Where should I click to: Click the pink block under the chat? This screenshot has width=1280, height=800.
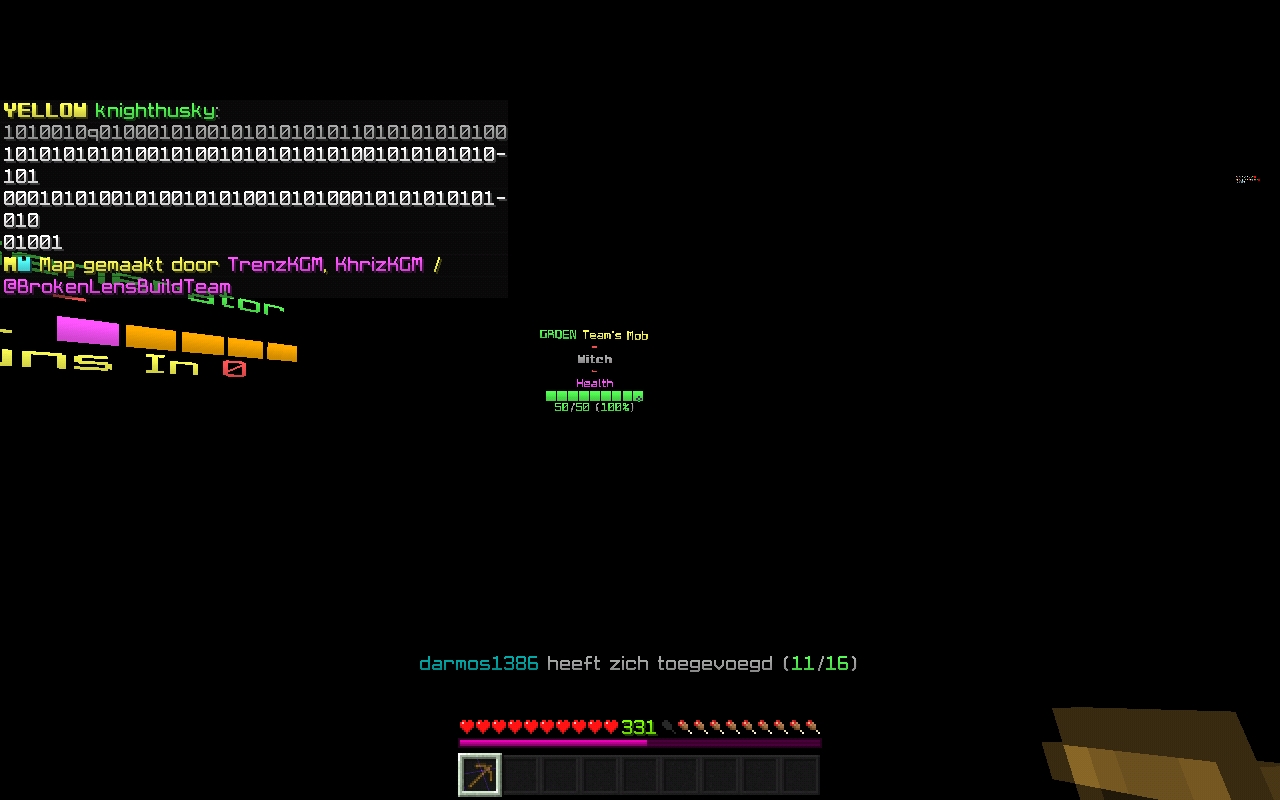pos(88,331)
